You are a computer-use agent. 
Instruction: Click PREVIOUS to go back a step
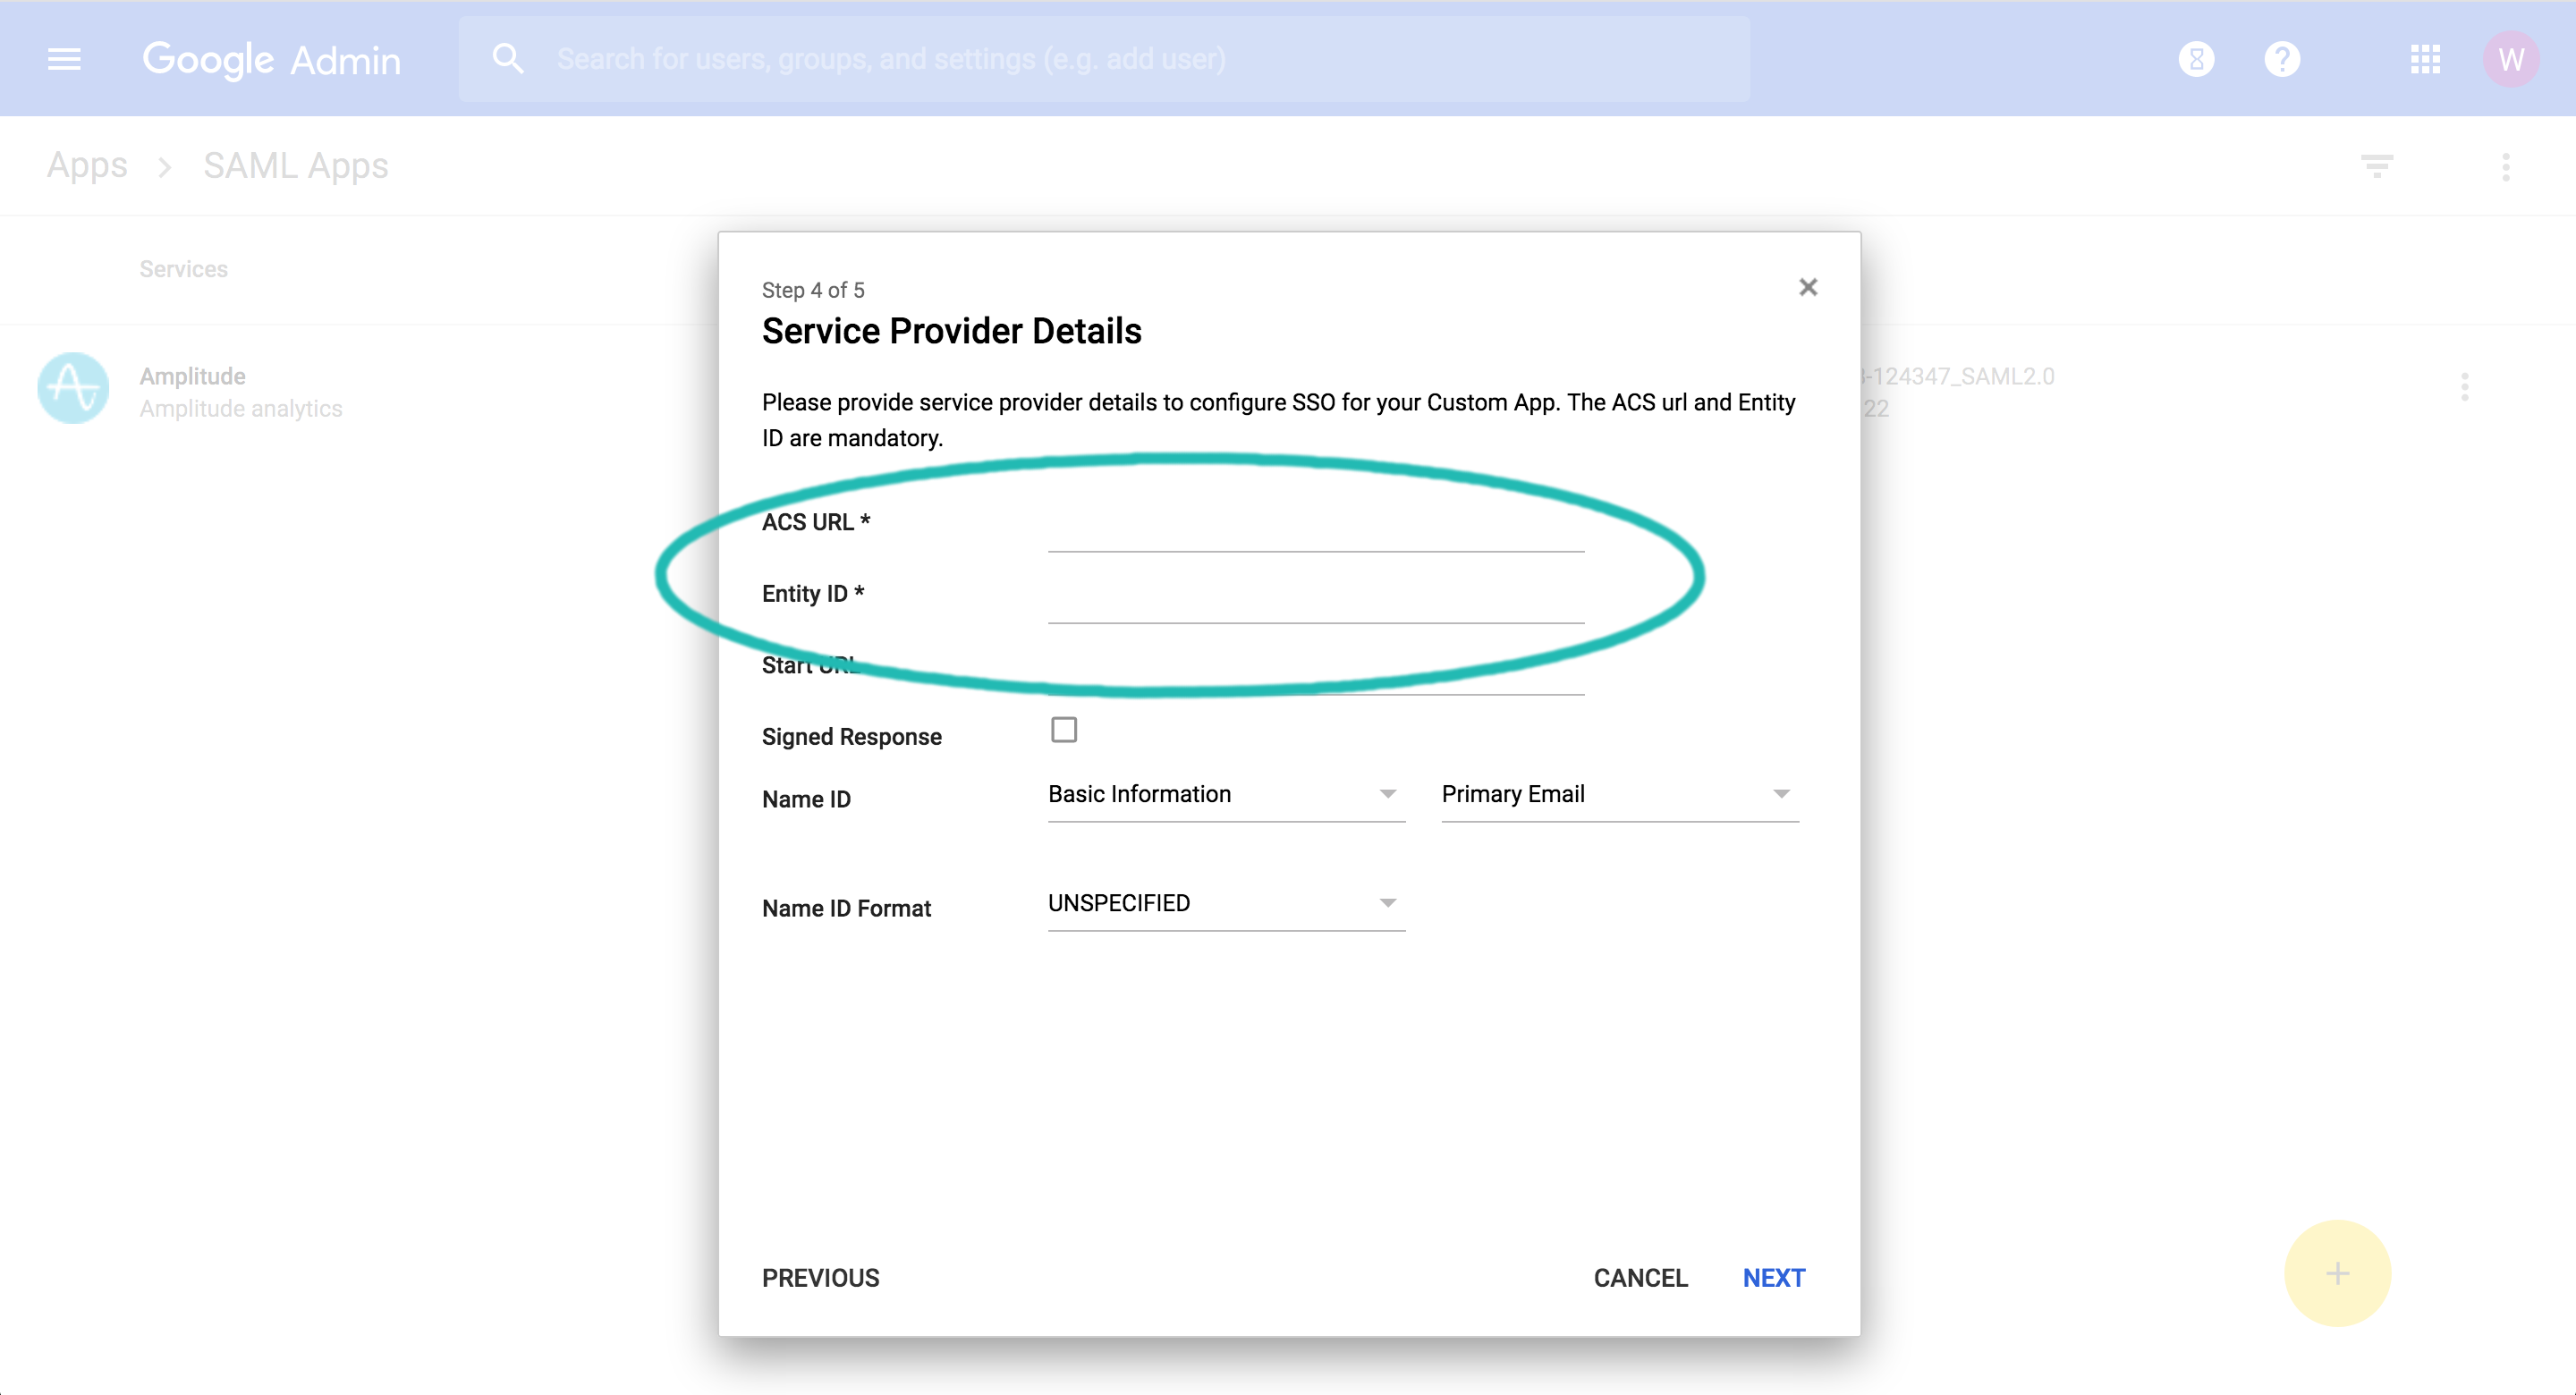(820, 1277)
